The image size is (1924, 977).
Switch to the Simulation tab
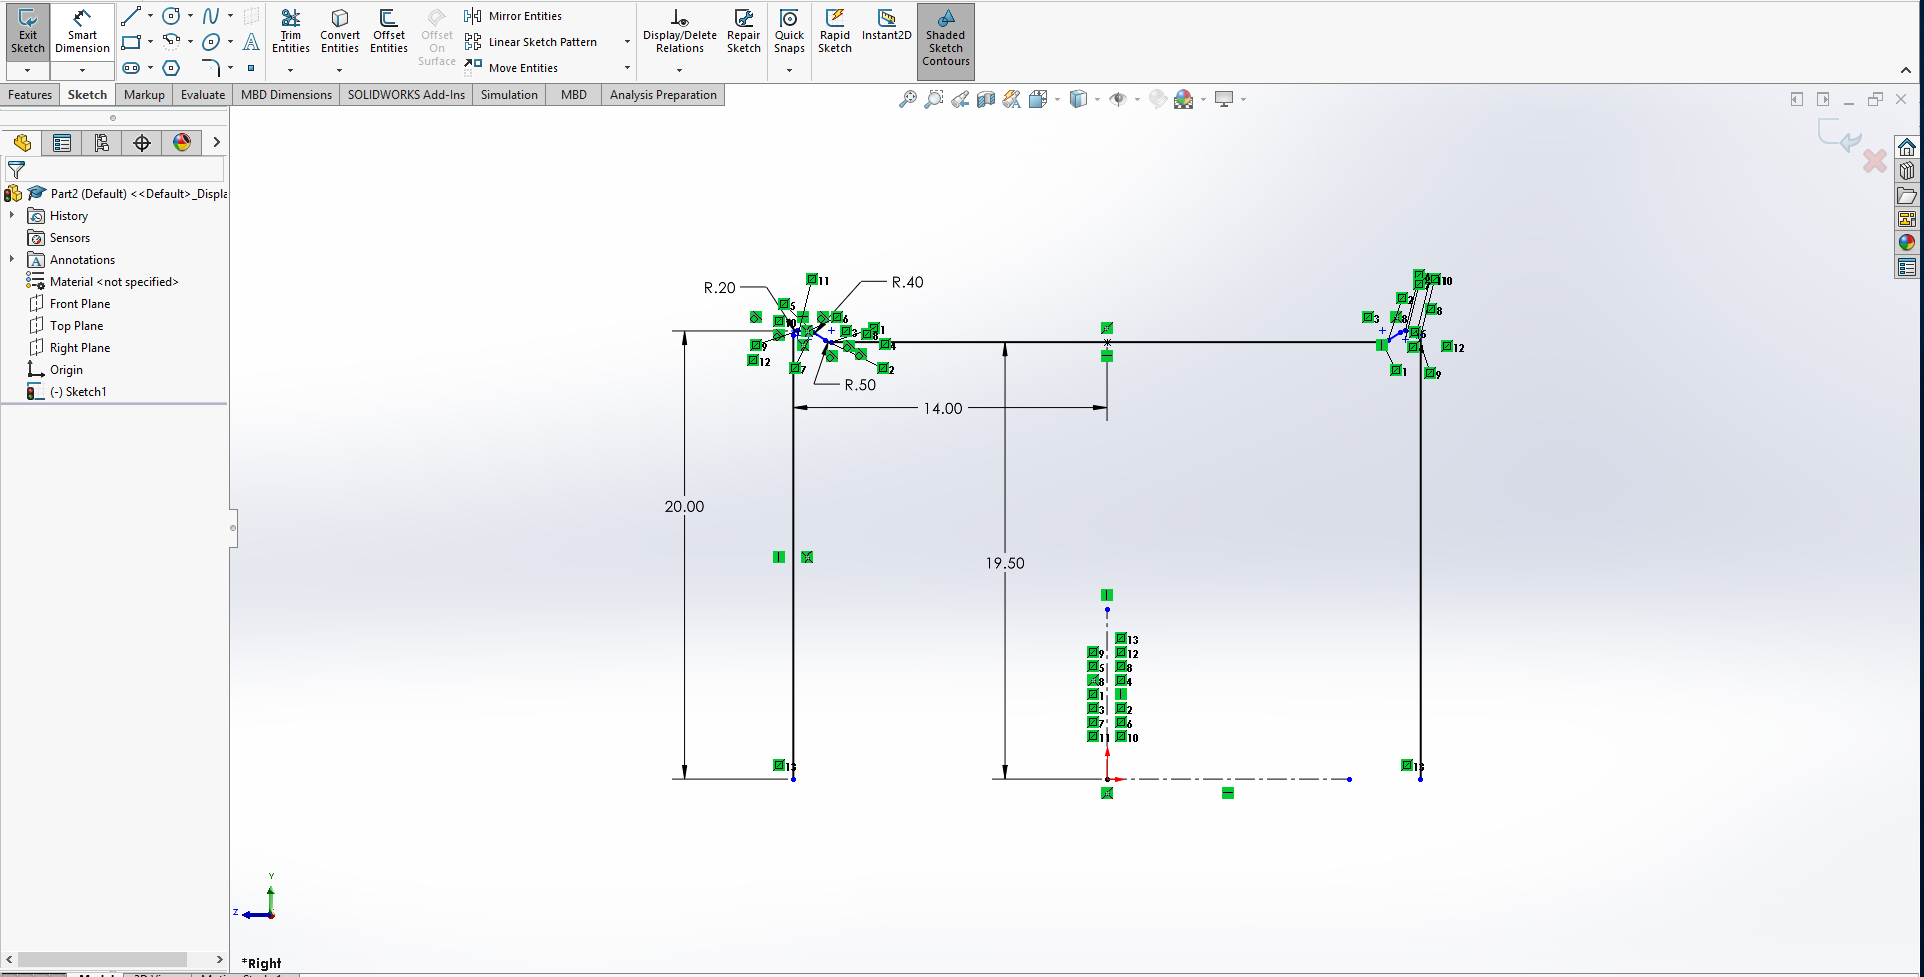[x=509, y=95]
